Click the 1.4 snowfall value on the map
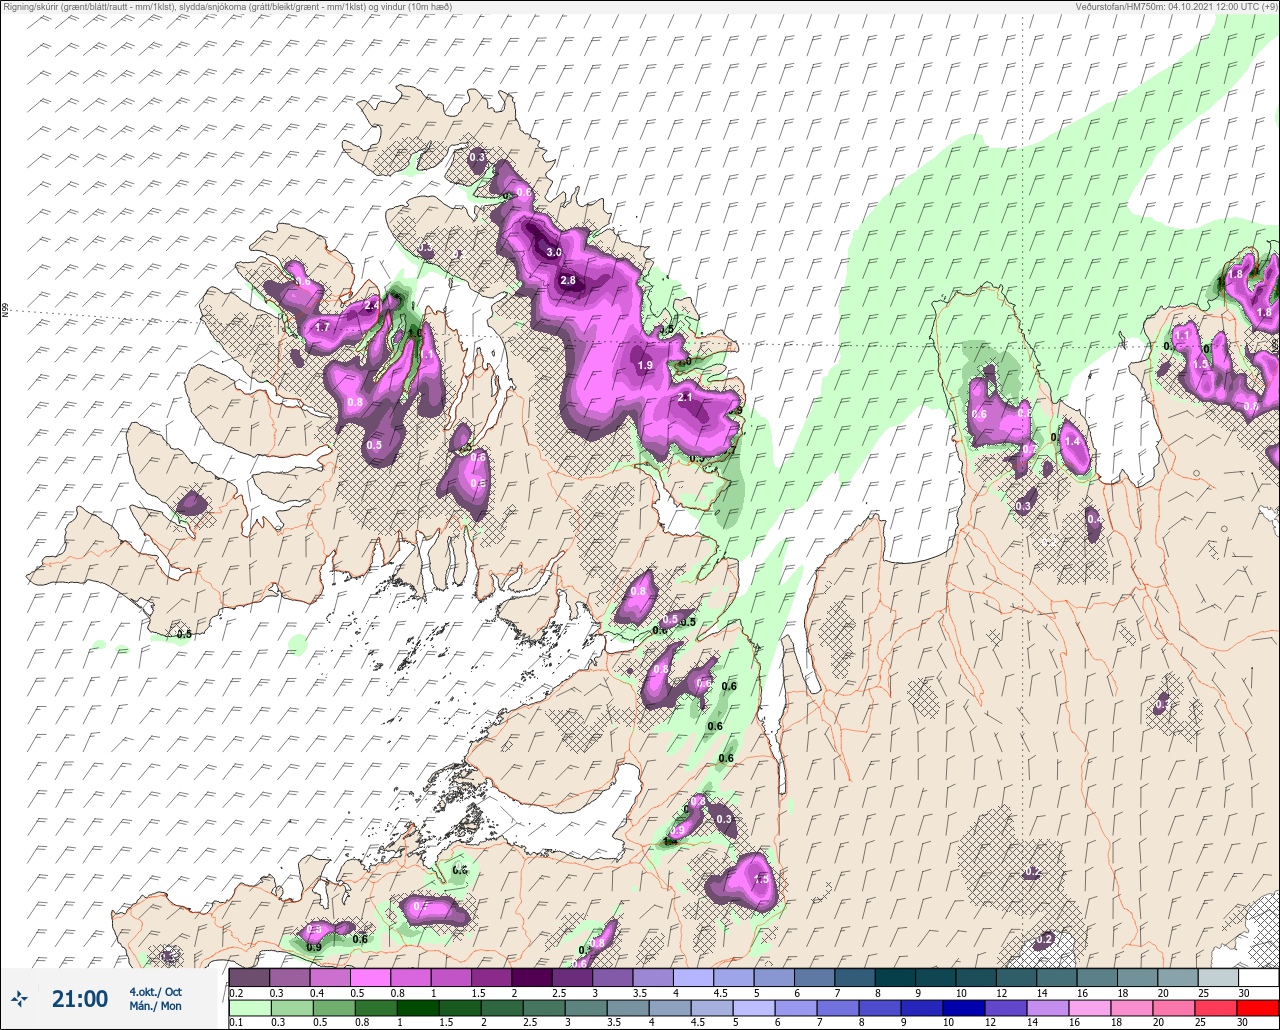 [x=1073, y=441]
